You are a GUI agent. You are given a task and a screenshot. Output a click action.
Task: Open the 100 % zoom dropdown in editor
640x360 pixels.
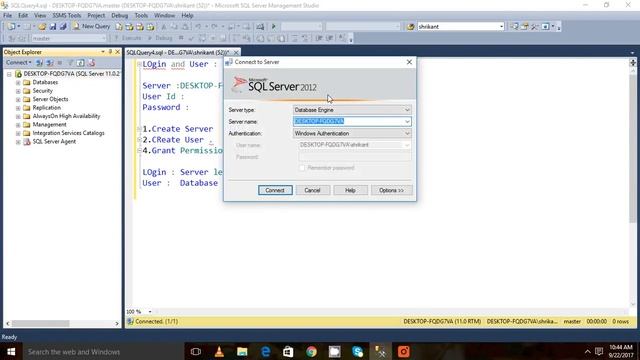coord(150,311)
